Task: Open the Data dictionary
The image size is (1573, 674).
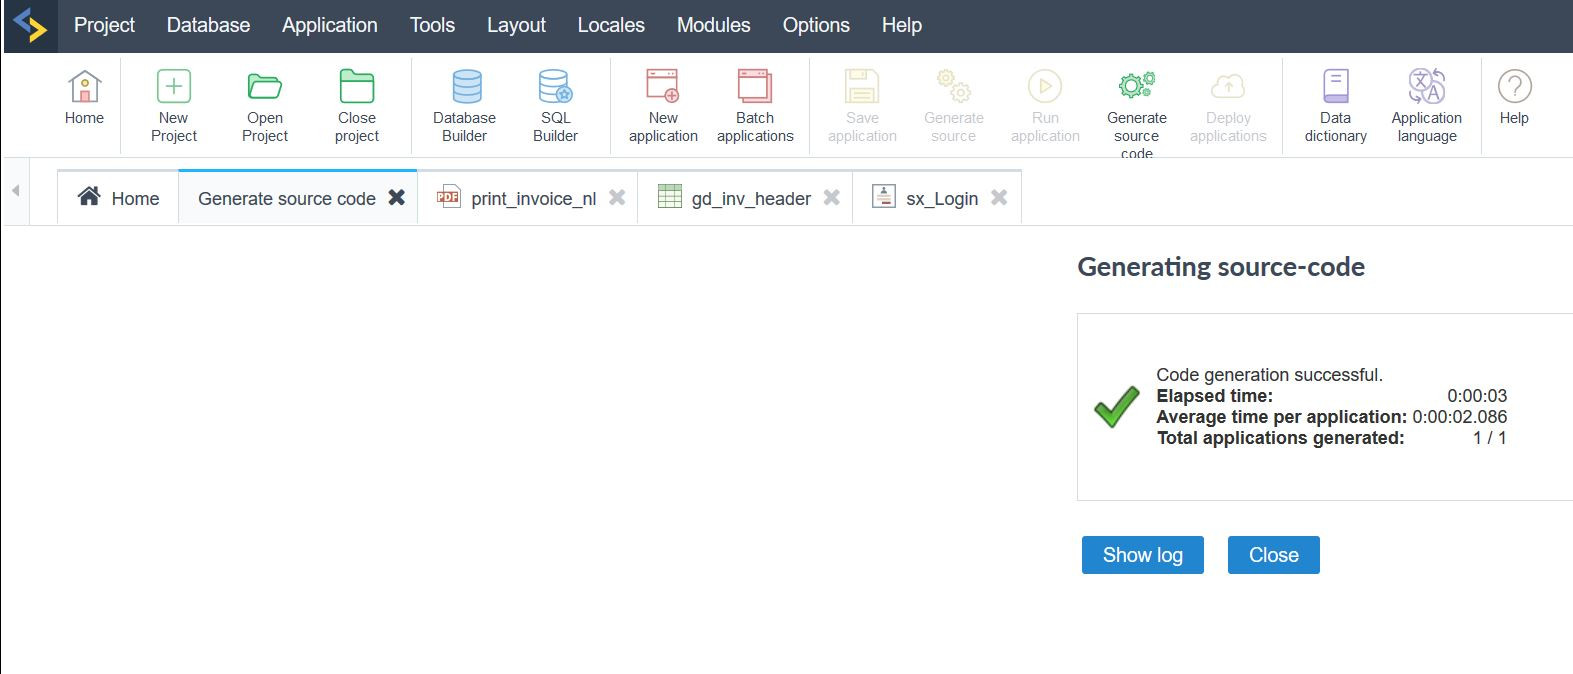Action: click(1335, 107)
